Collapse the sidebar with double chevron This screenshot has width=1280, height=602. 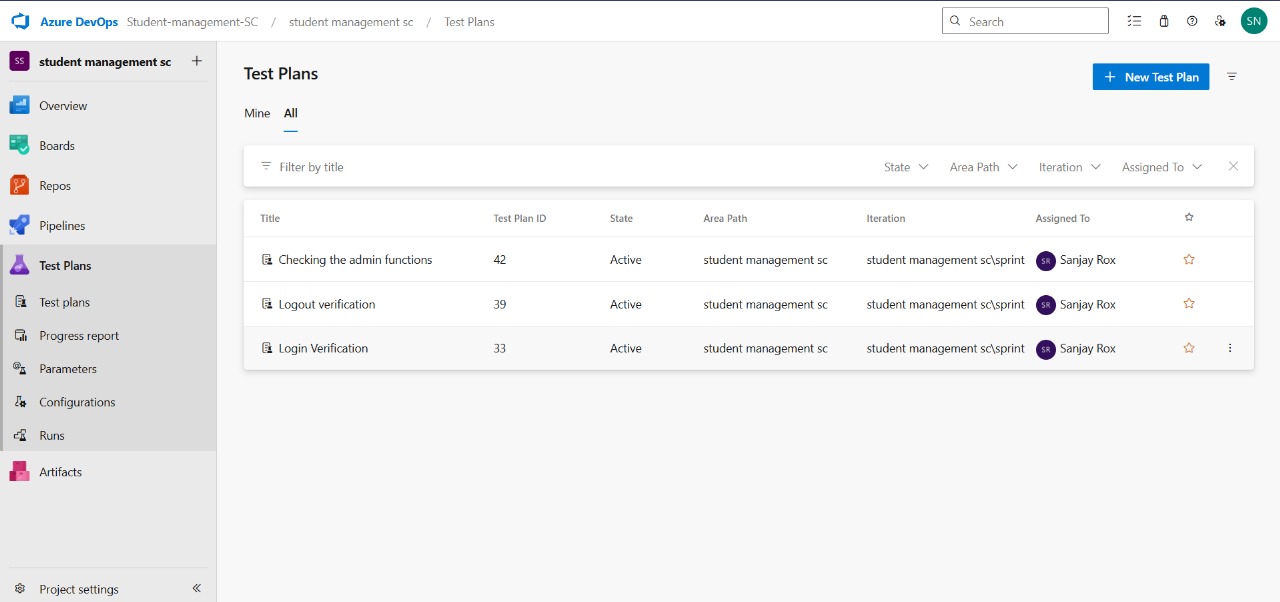point(196,589)
